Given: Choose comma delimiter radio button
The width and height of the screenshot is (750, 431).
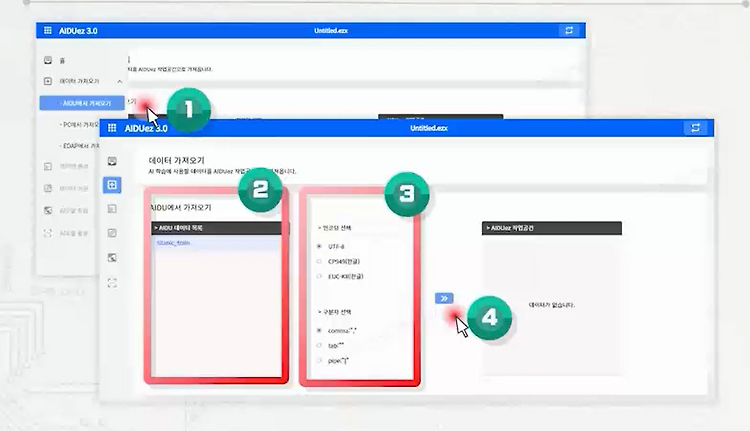Looking at the screenshot, I should pos(319,330).
